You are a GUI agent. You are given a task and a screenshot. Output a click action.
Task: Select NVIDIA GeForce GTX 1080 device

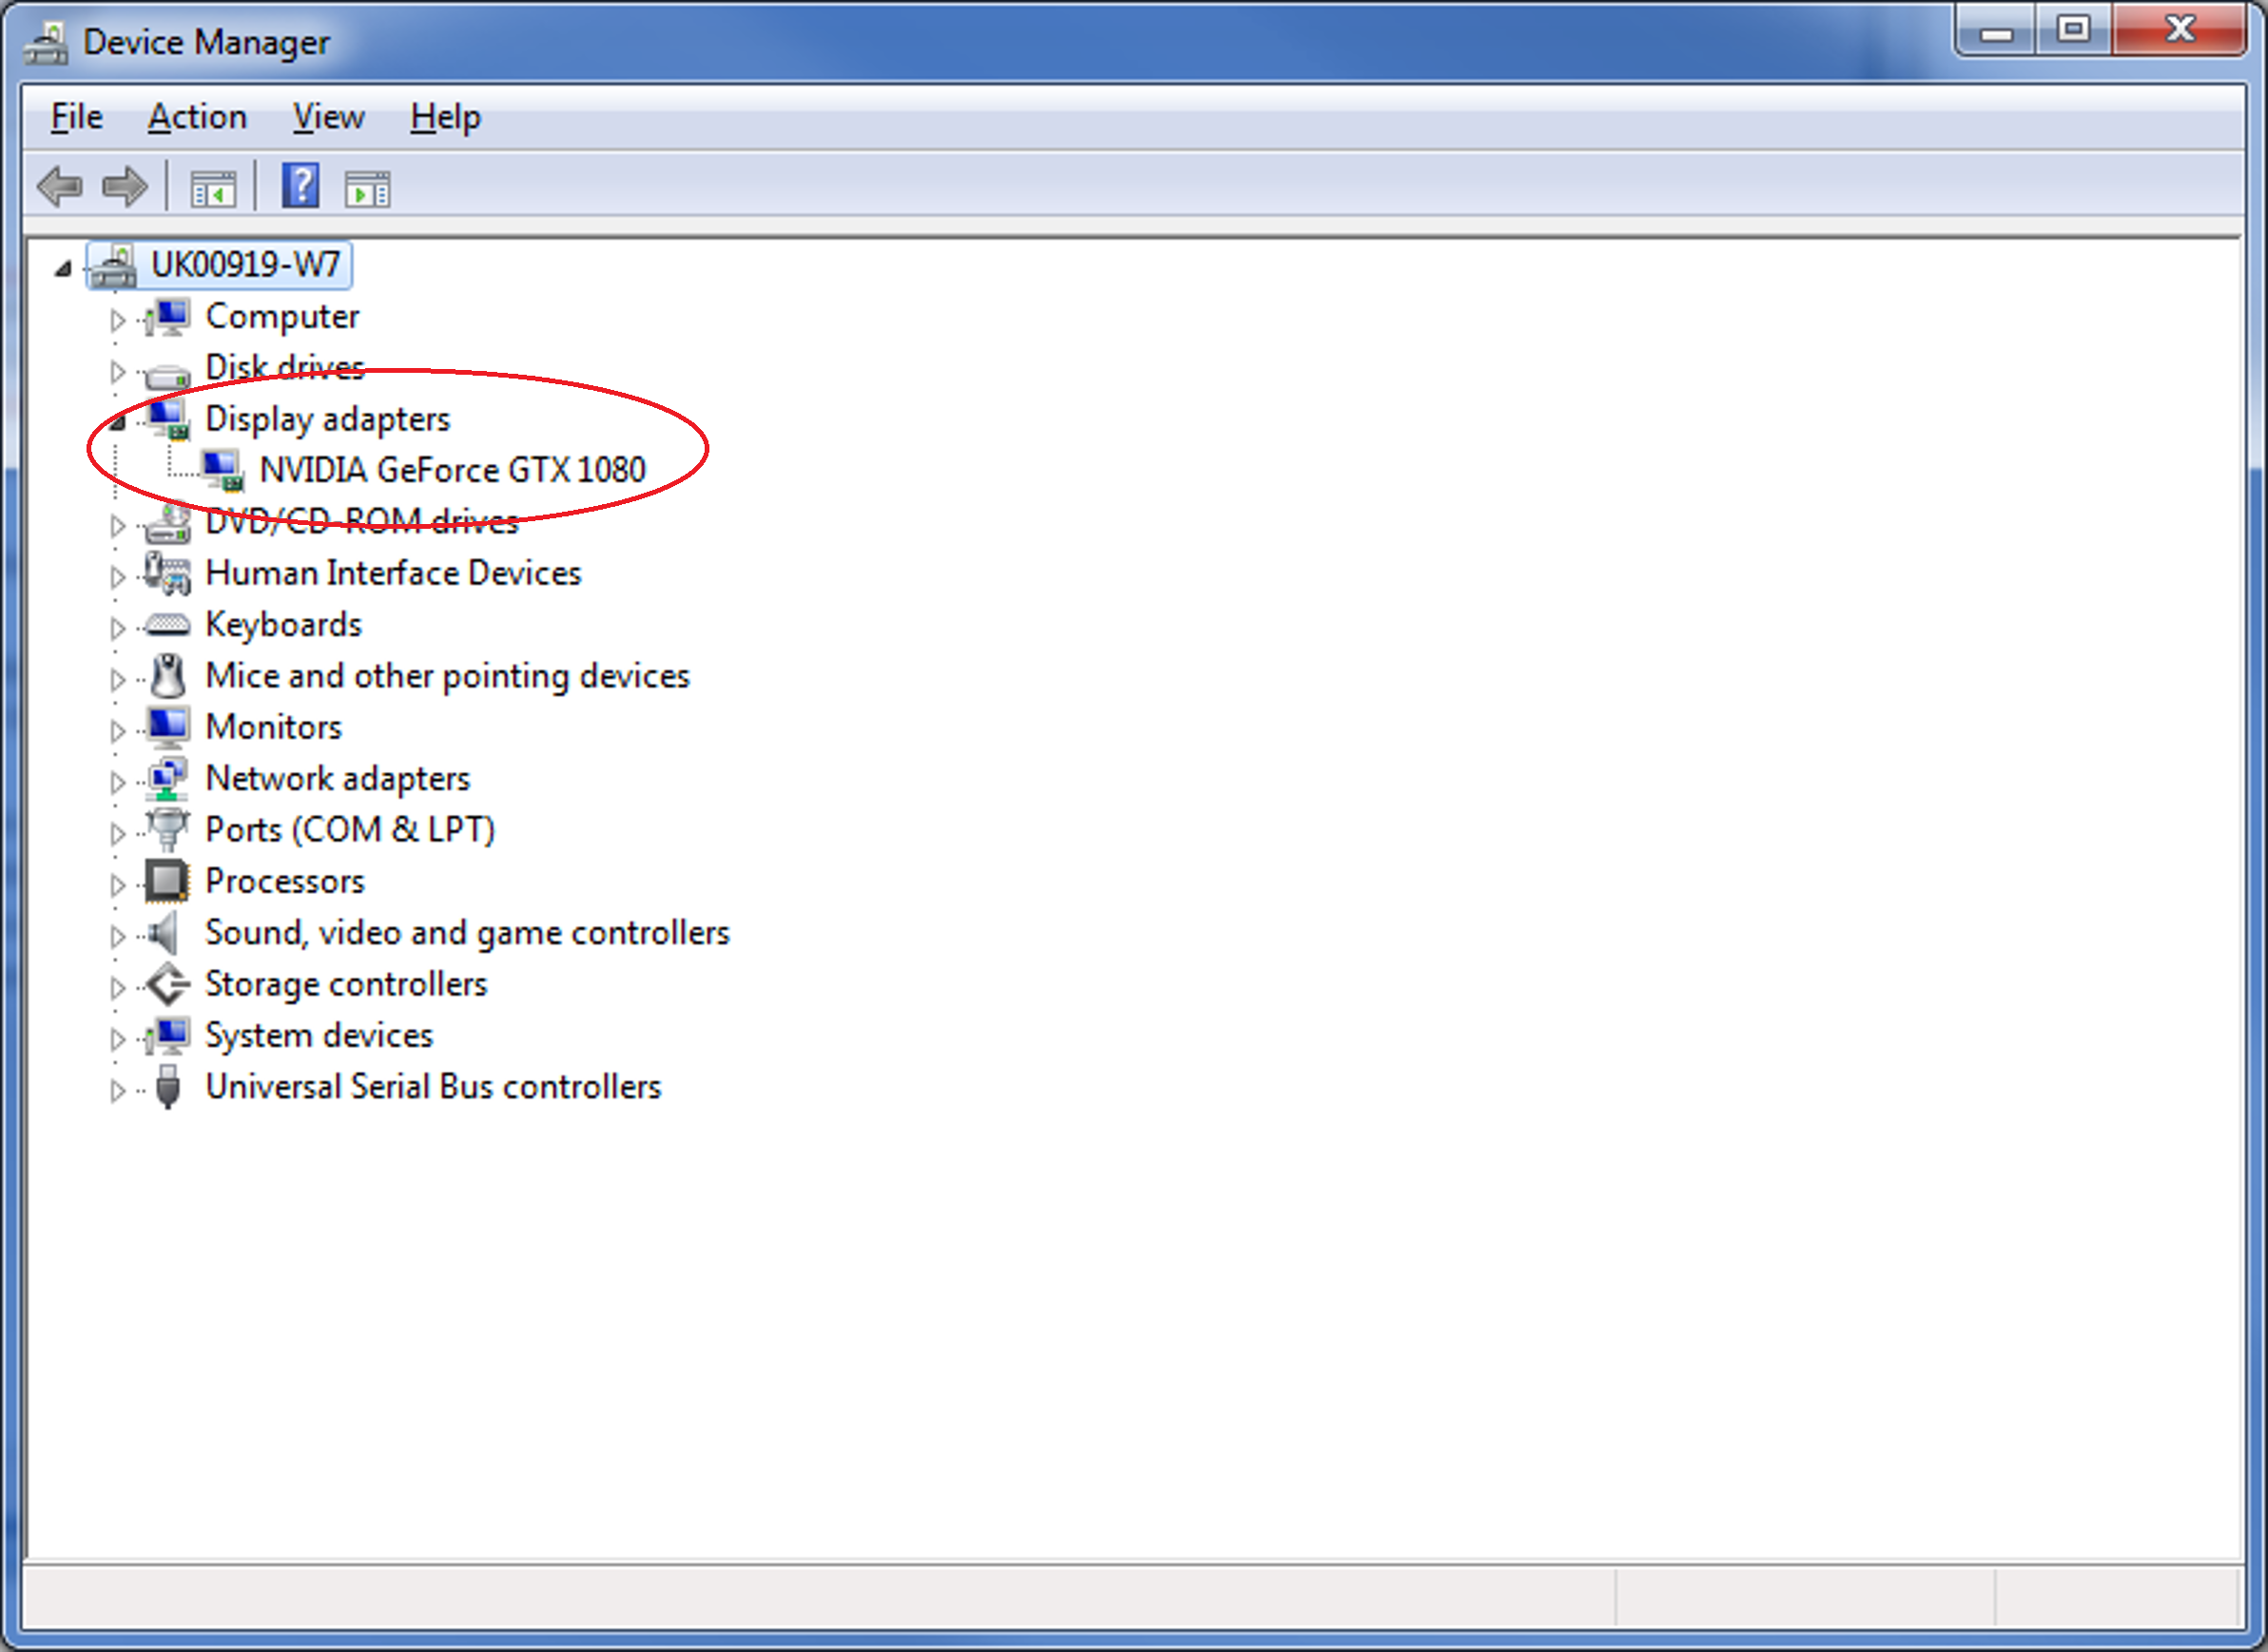click(452, 469)
